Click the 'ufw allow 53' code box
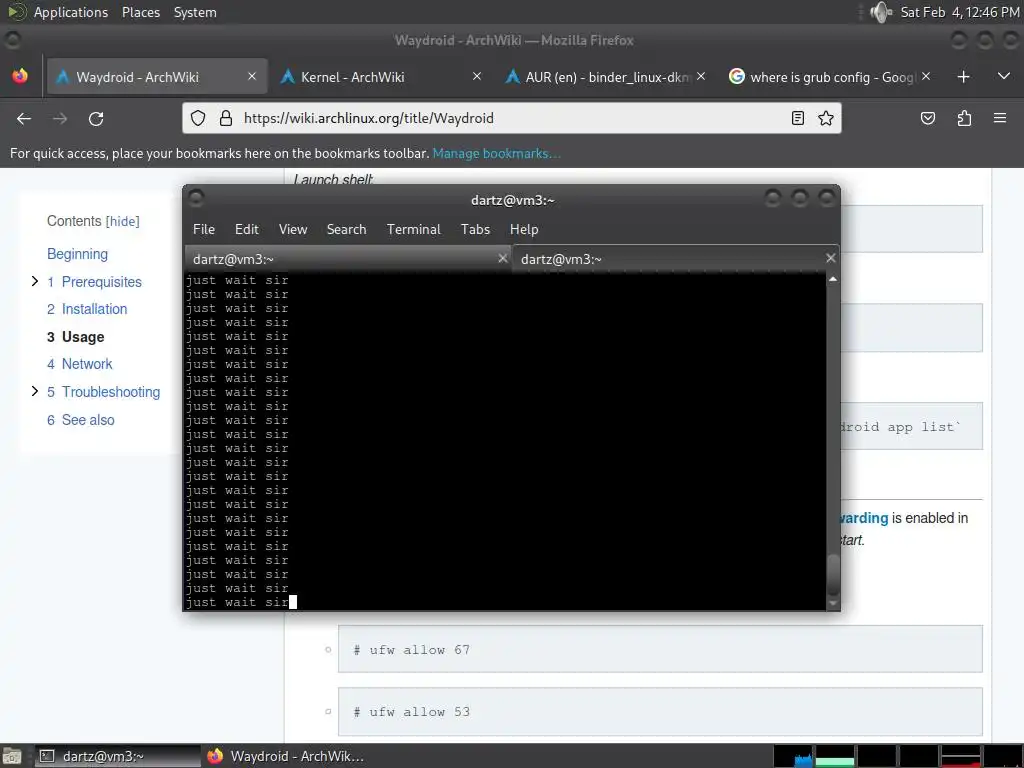Image resolution: width=1024 pixels, height=768 pixels. 660,711
